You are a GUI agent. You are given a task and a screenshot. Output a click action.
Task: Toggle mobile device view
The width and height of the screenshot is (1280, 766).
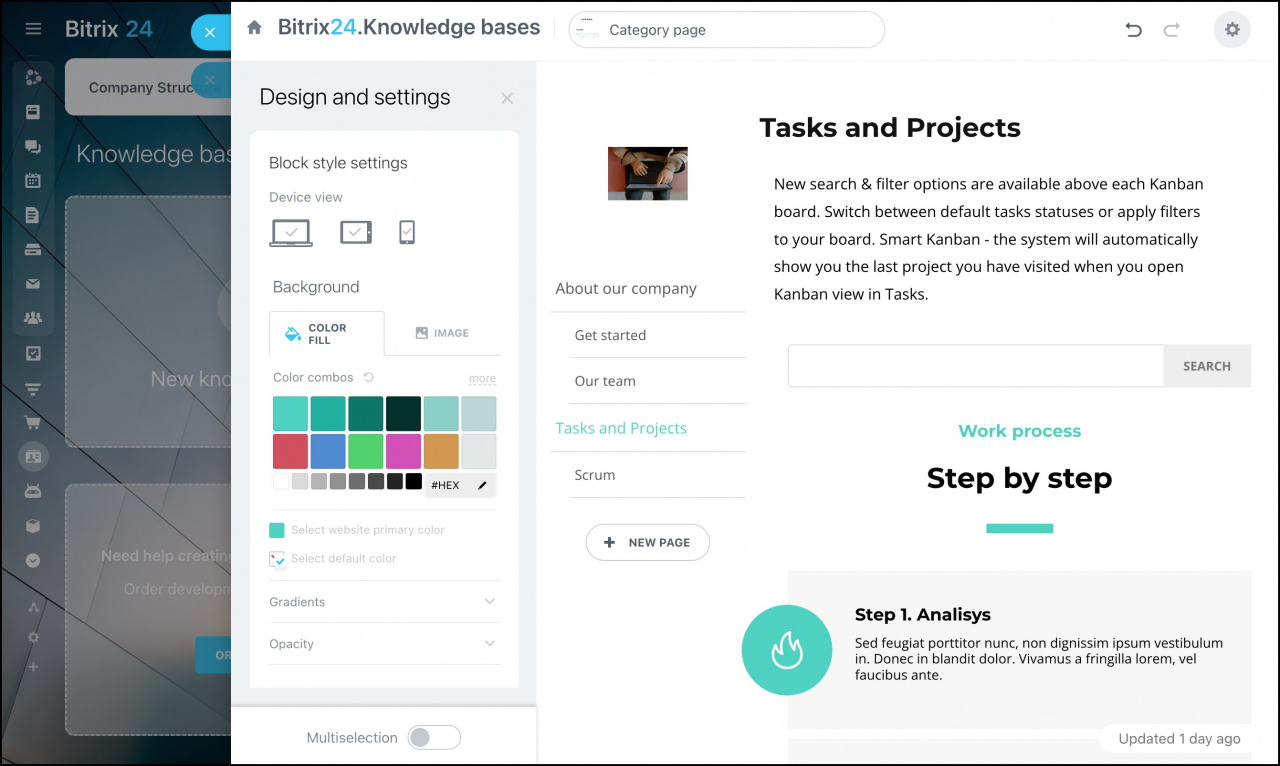407,232
